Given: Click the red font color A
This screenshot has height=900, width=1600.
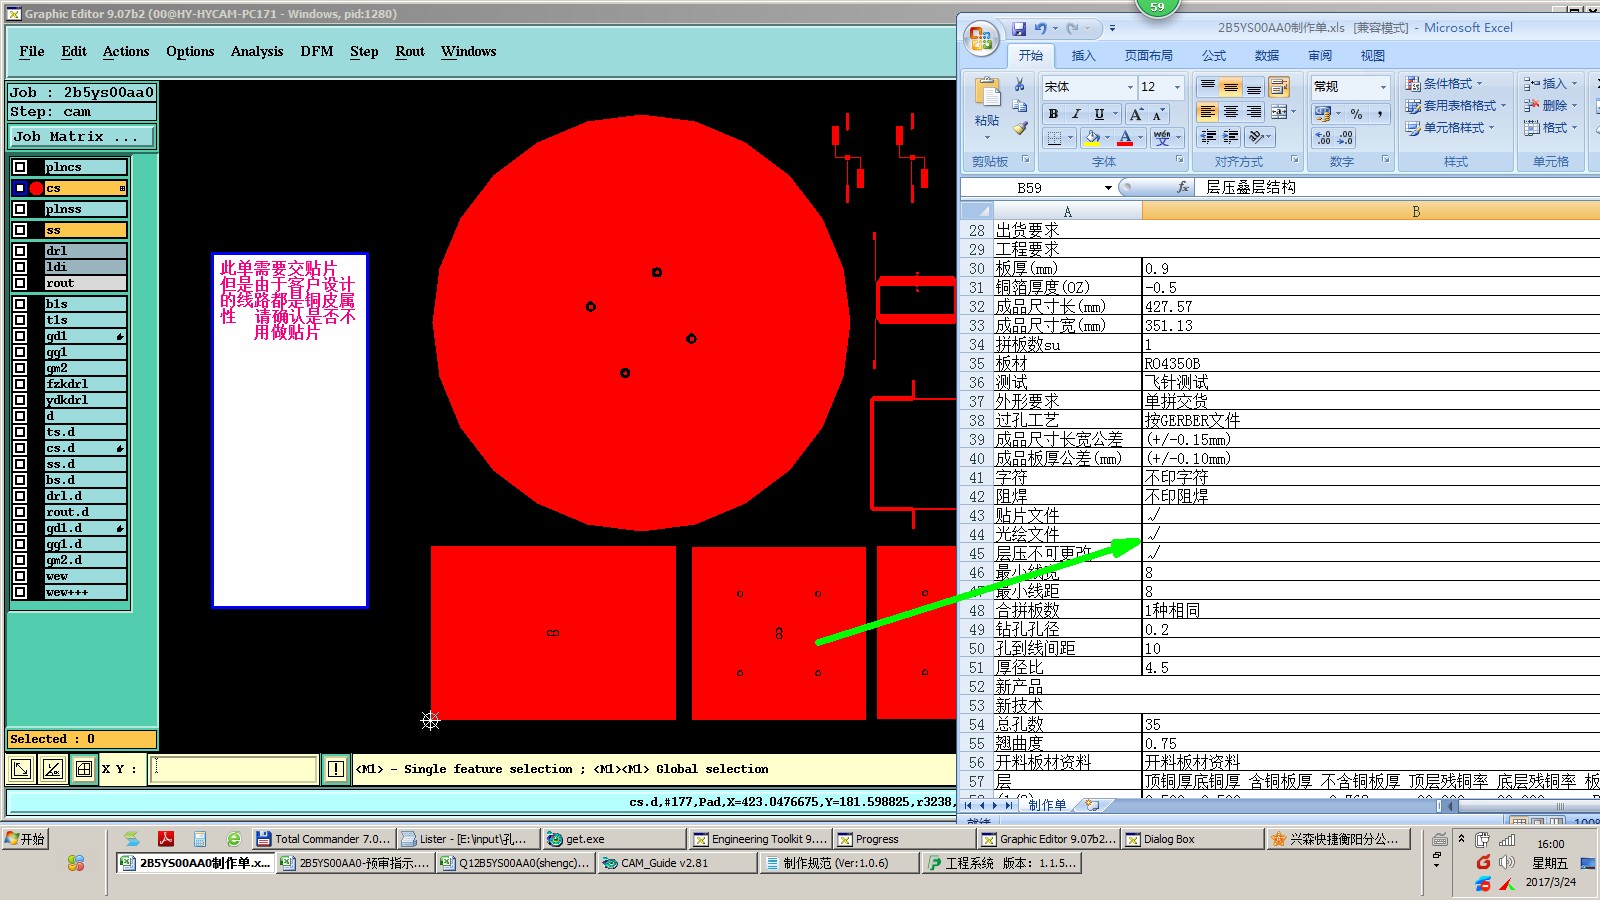Looking at the screenshot, I should [x=1125, y=137].
